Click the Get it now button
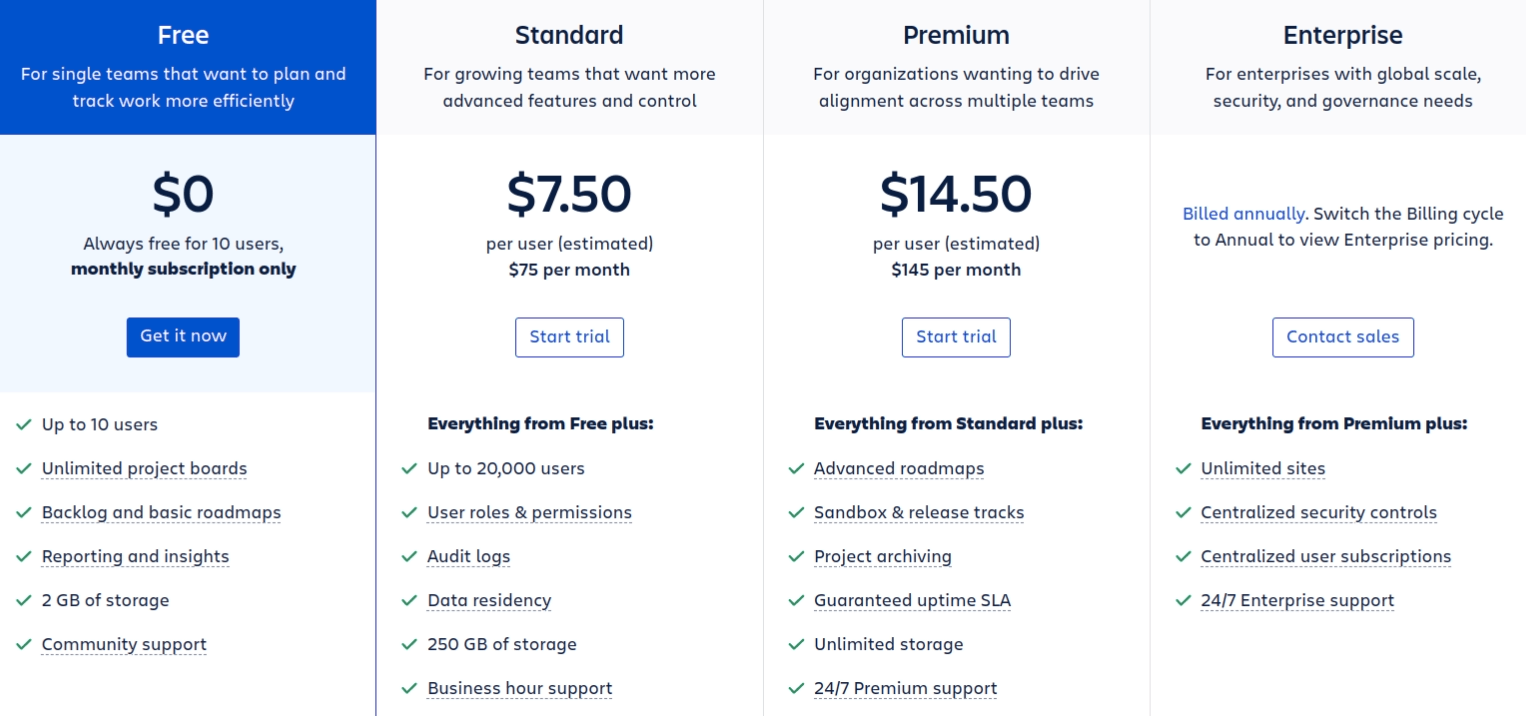 coord(183,337)
